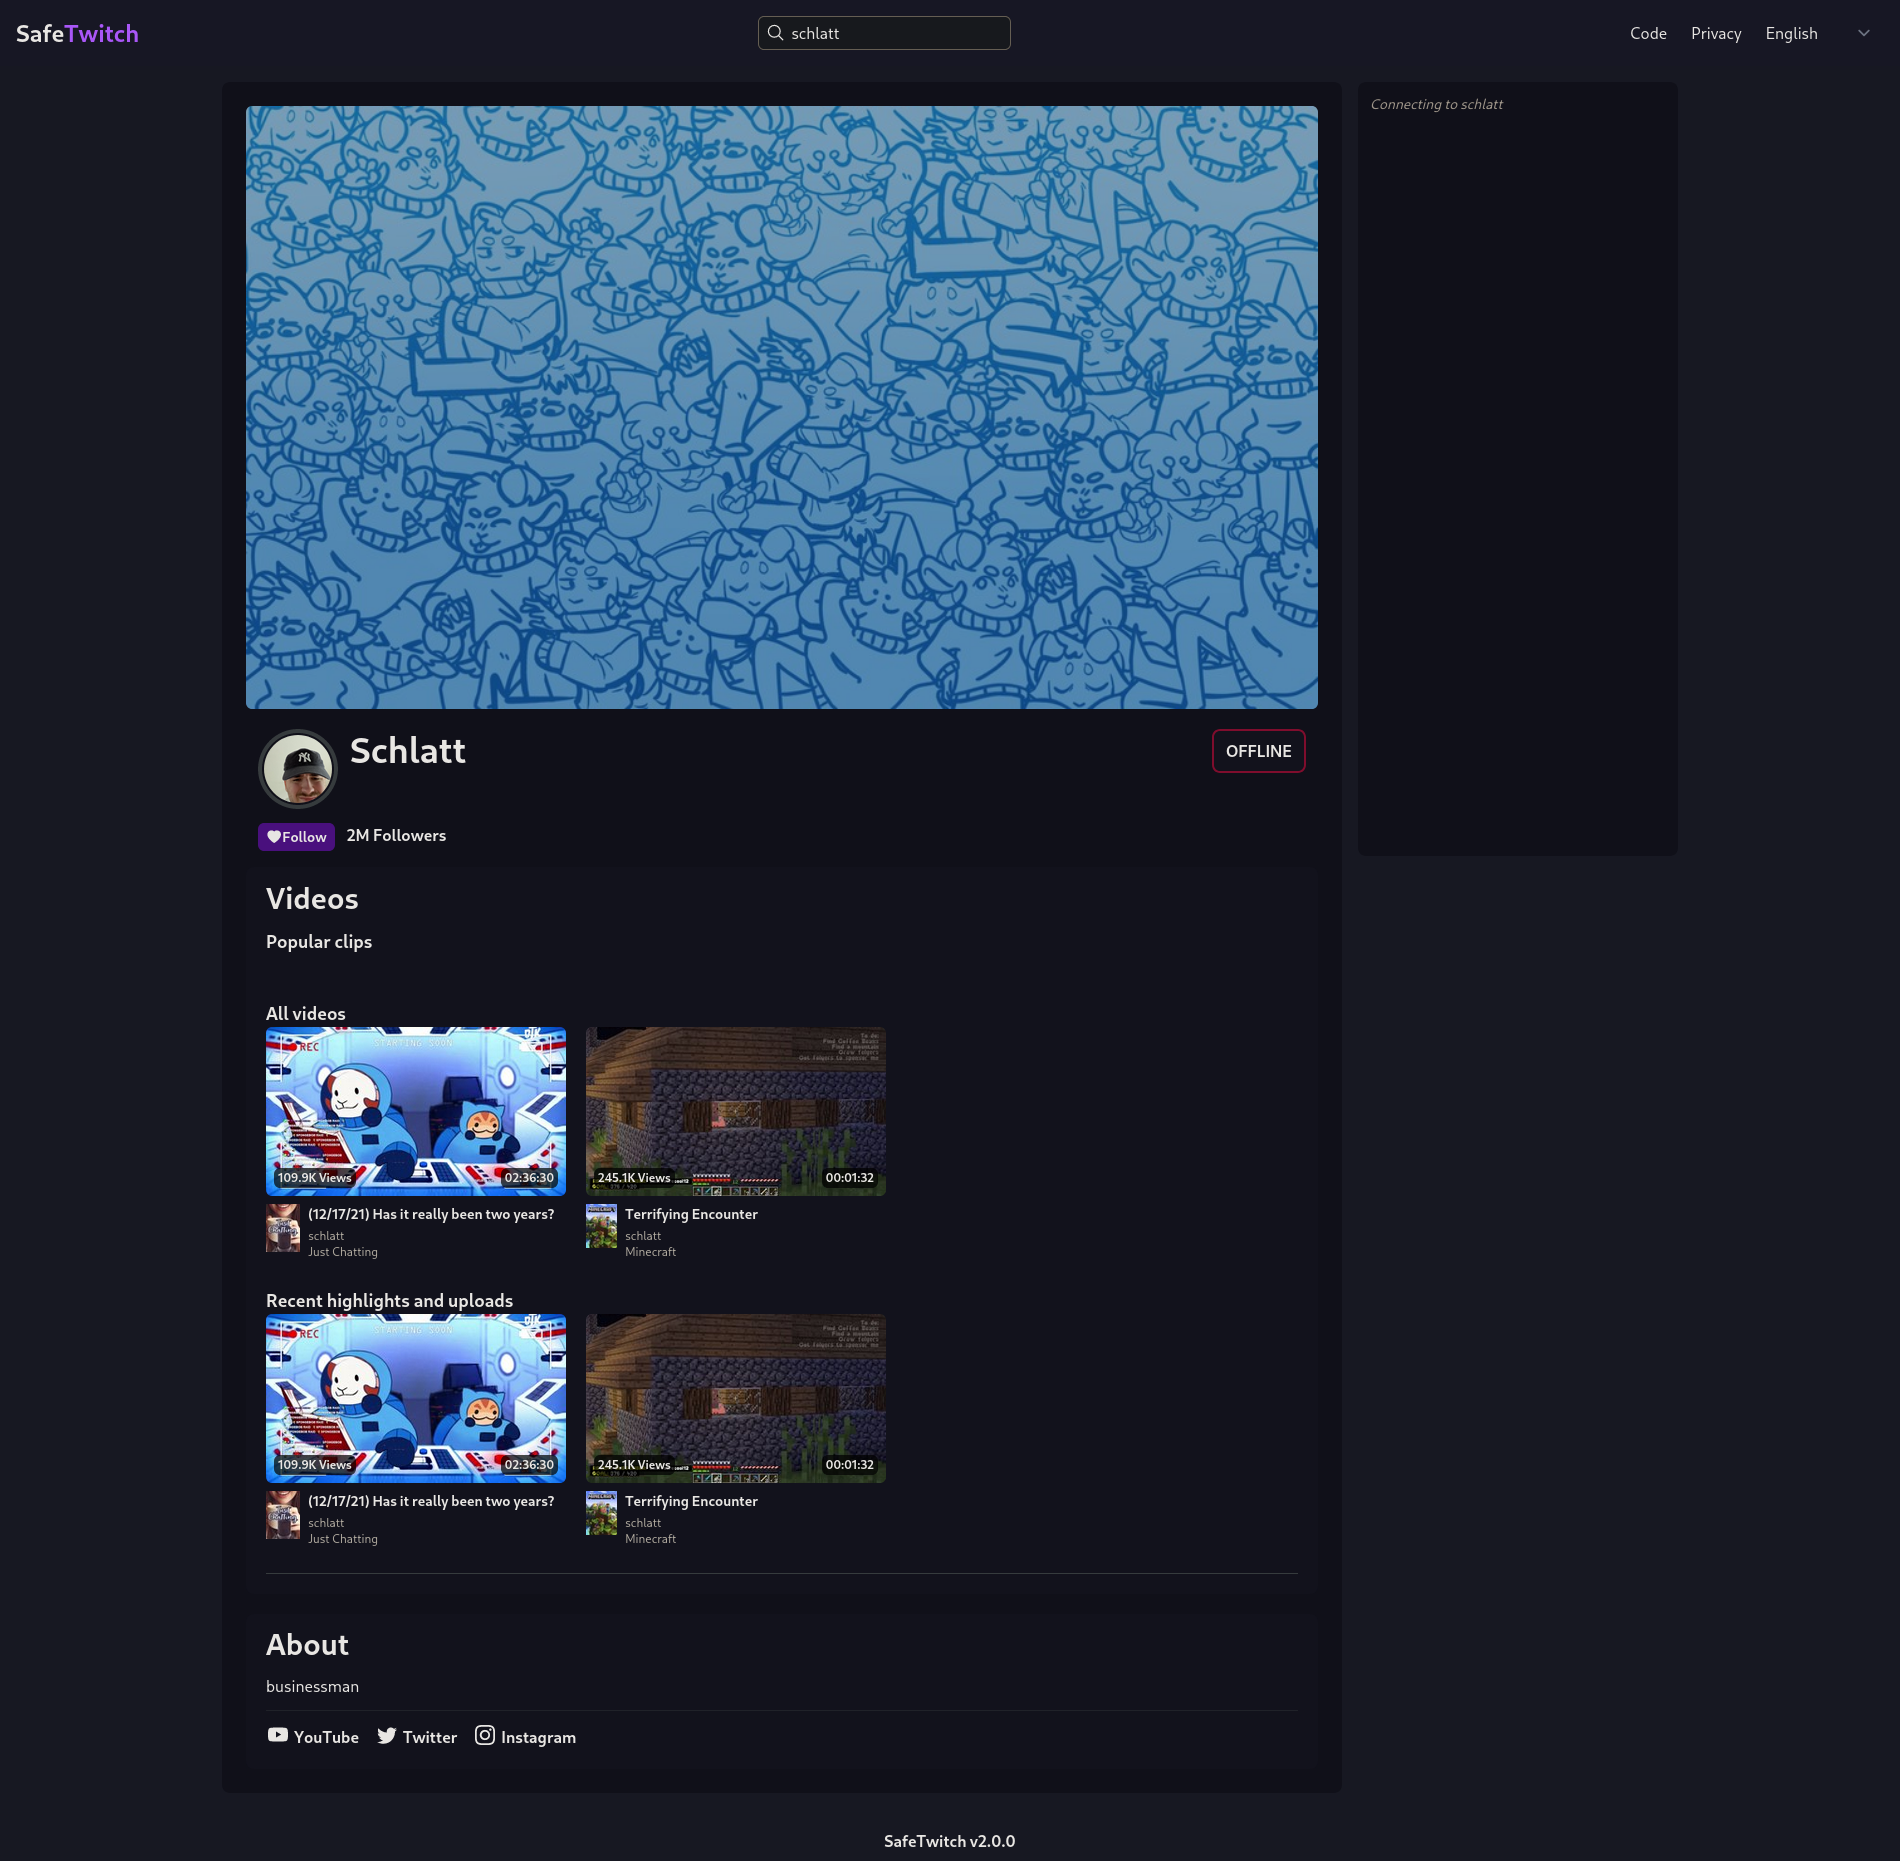The height and width of the screenshot is (1861, 1900).
Task: Click Just Chatting category icon in Recent highlights
Action: coord(283,1515)
